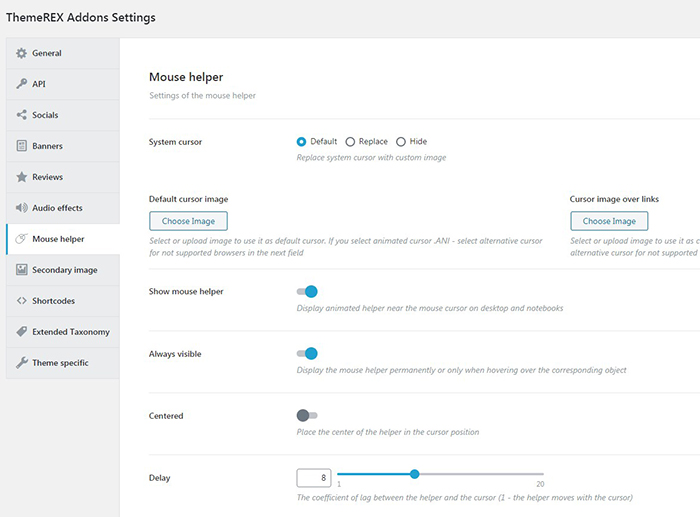This screenshot has height=517, width=700.
Task: Choose Image for default cursor
Action: (188, 221)
